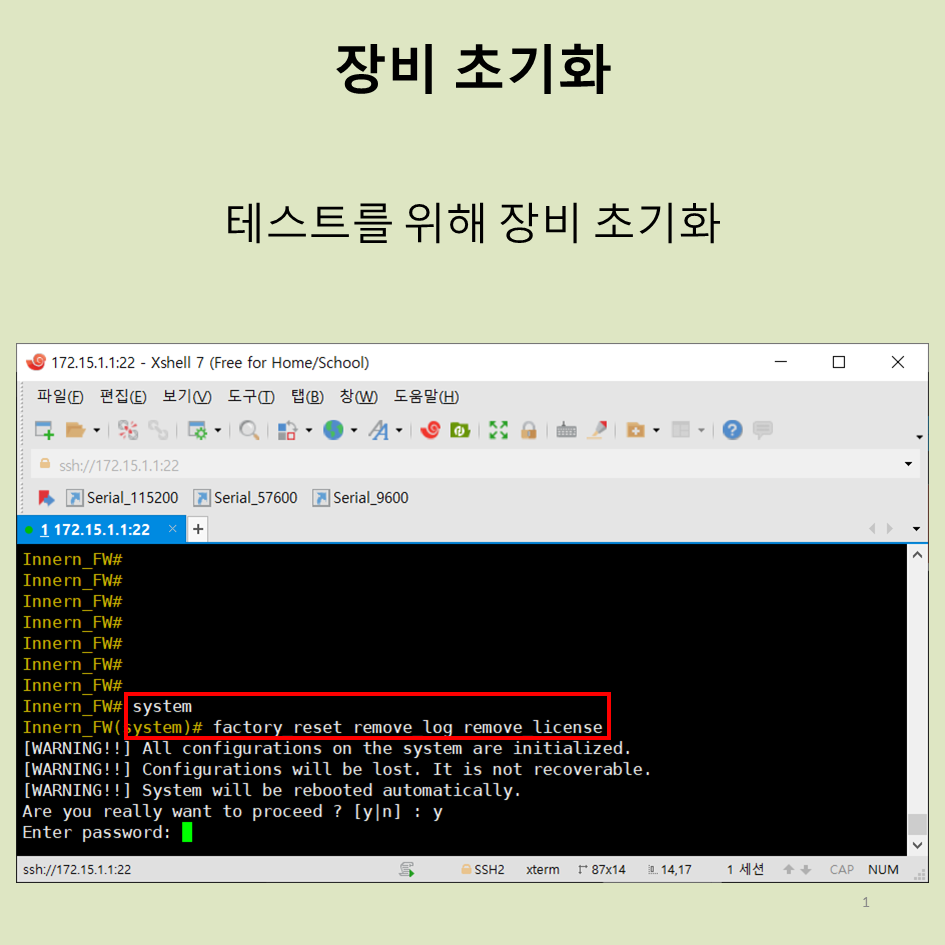Click the highlight pen toolbar icon
Screen dimensions: 945x945
[597, 429]
